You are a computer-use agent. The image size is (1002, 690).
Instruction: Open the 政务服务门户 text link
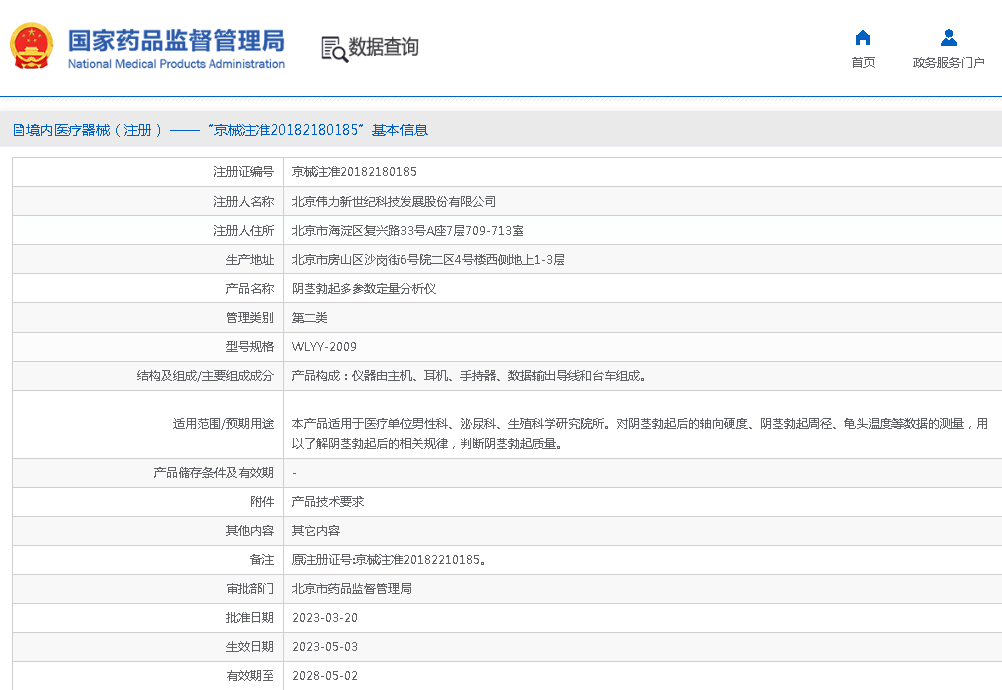[948, 63]
